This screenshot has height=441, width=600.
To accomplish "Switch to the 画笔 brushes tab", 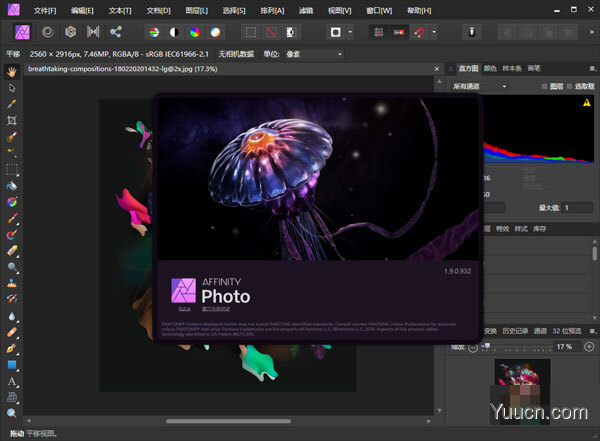I will pos(534,69).
